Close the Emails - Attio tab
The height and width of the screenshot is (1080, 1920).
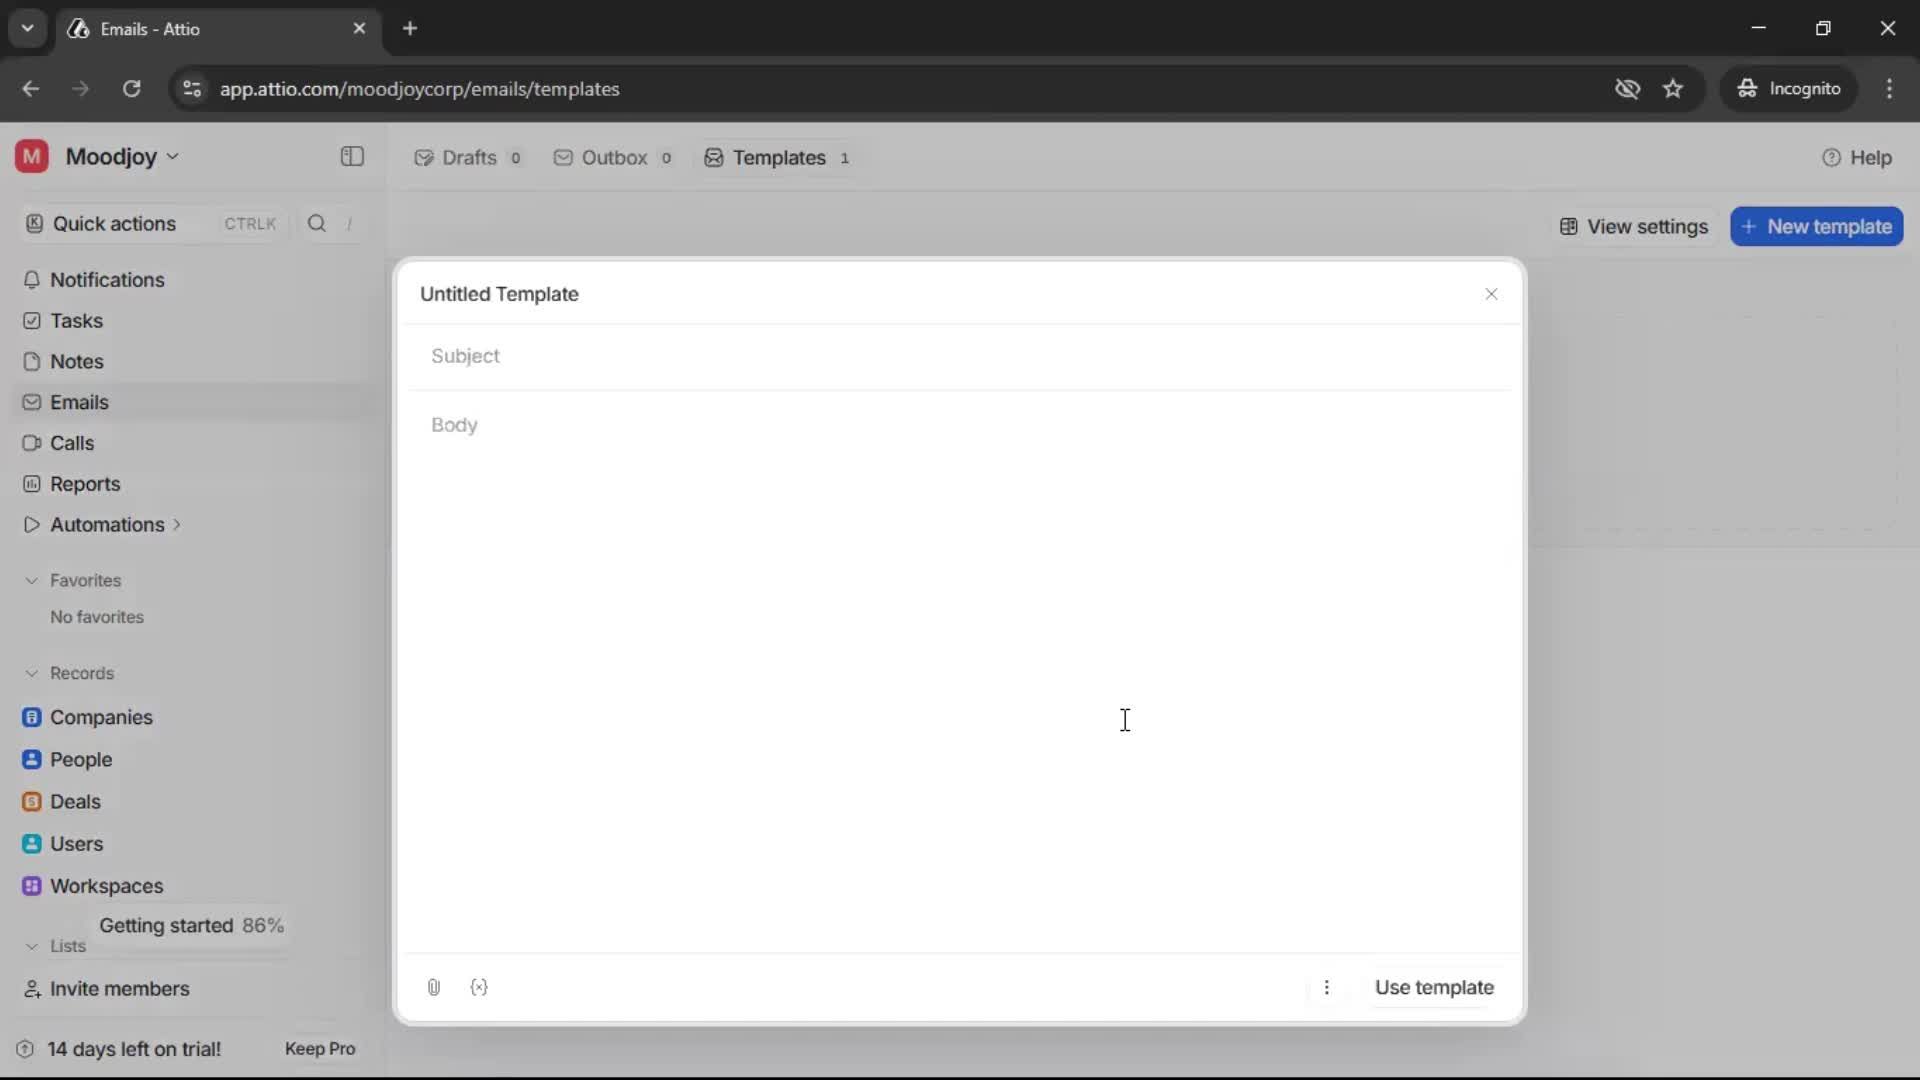(x=359, y=29)
